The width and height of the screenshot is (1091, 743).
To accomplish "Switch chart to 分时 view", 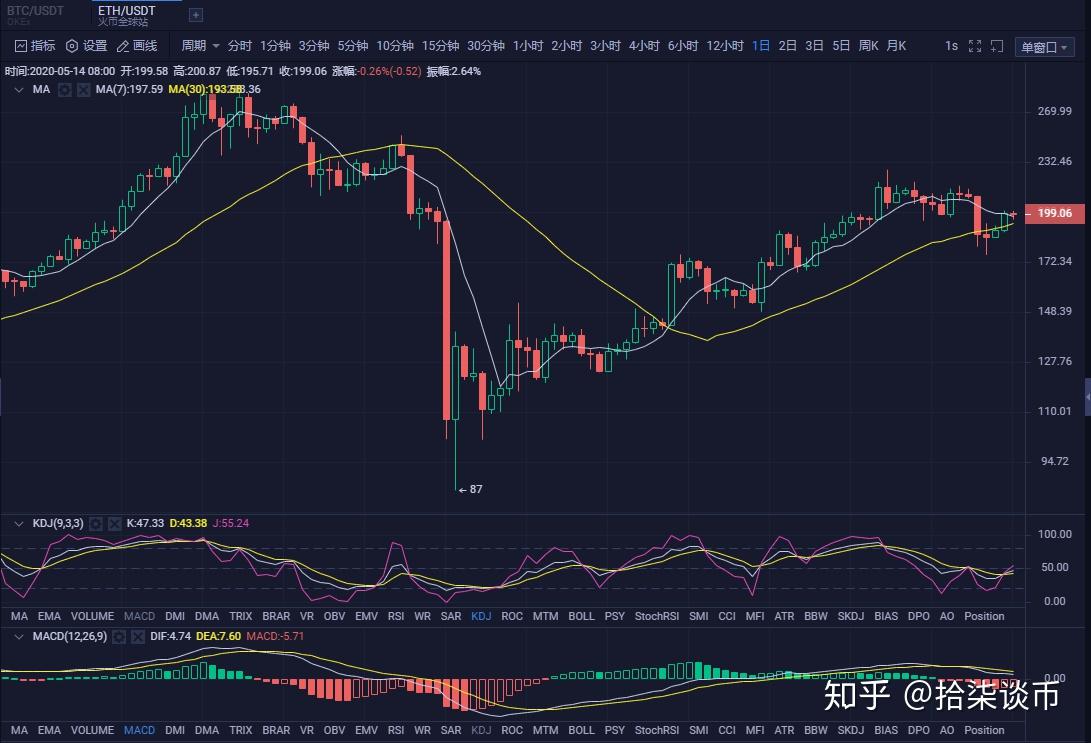I will (x=239, y=46).
